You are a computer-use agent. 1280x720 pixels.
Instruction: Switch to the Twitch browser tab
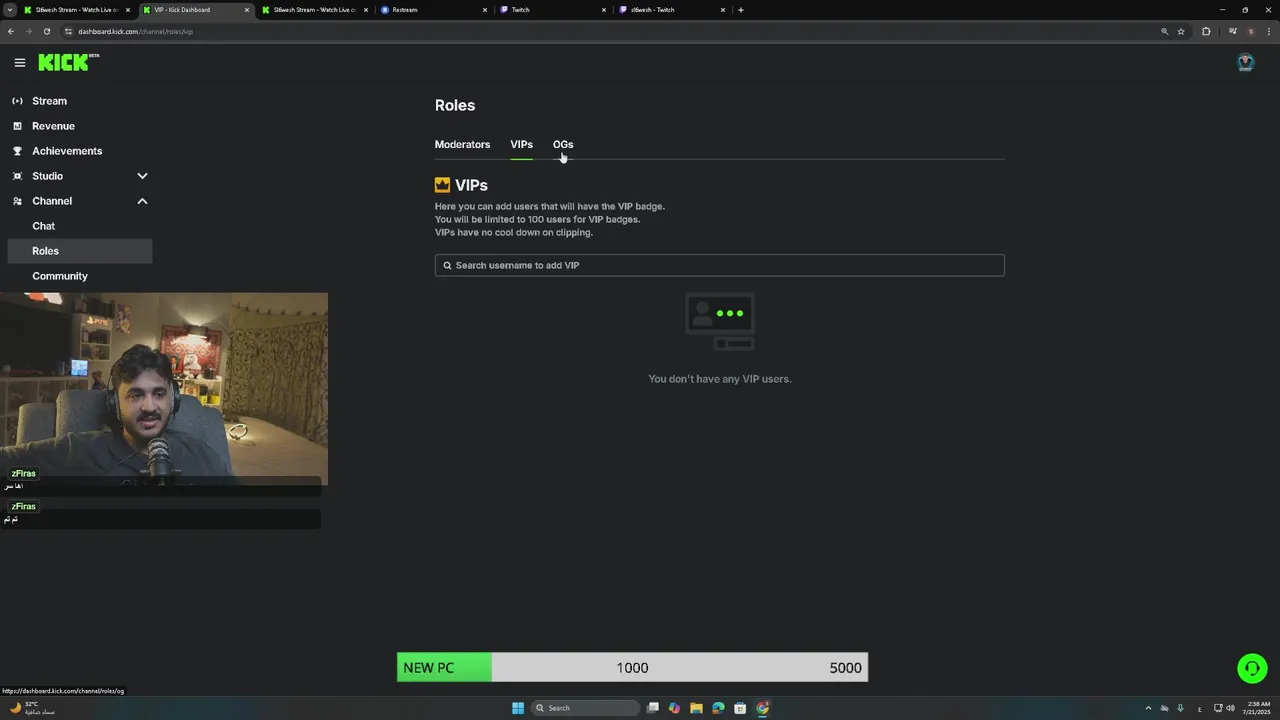click(x=552, y=10)
